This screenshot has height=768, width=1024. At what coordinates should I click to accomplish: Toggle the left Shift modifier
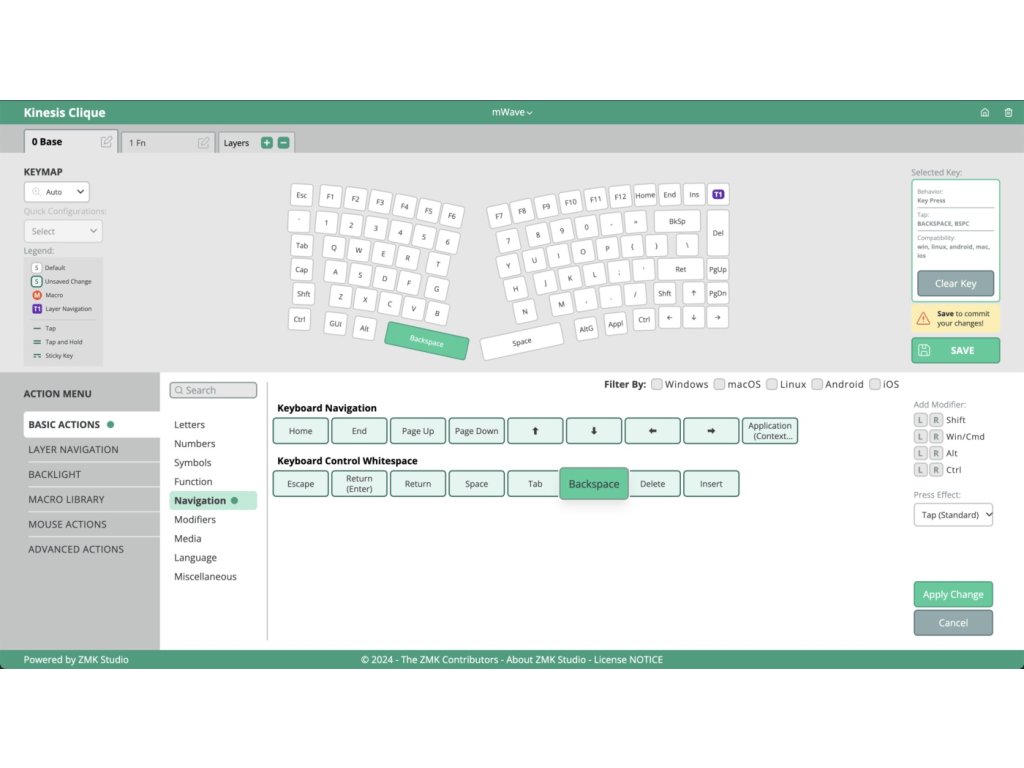tap(920, 420)
